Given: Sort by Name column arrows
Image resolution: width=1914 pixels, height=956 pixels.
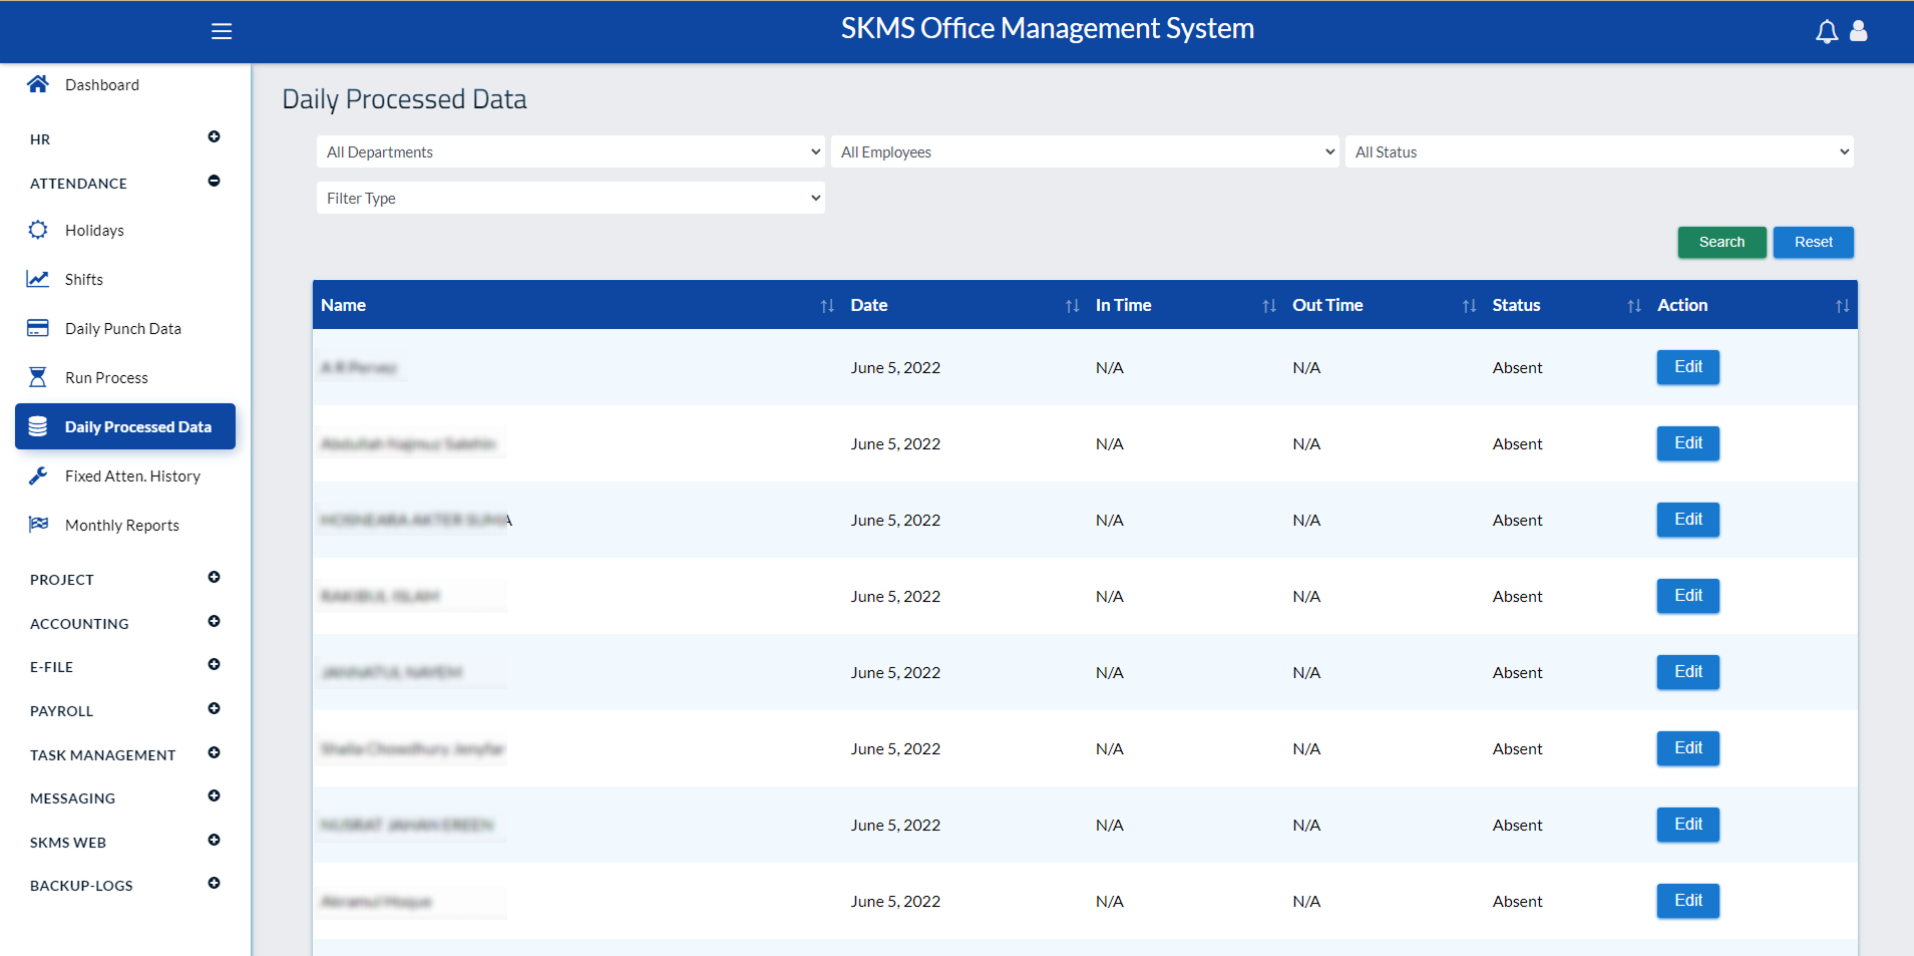Looking at the screenshot, I should [x=827, y=306].
